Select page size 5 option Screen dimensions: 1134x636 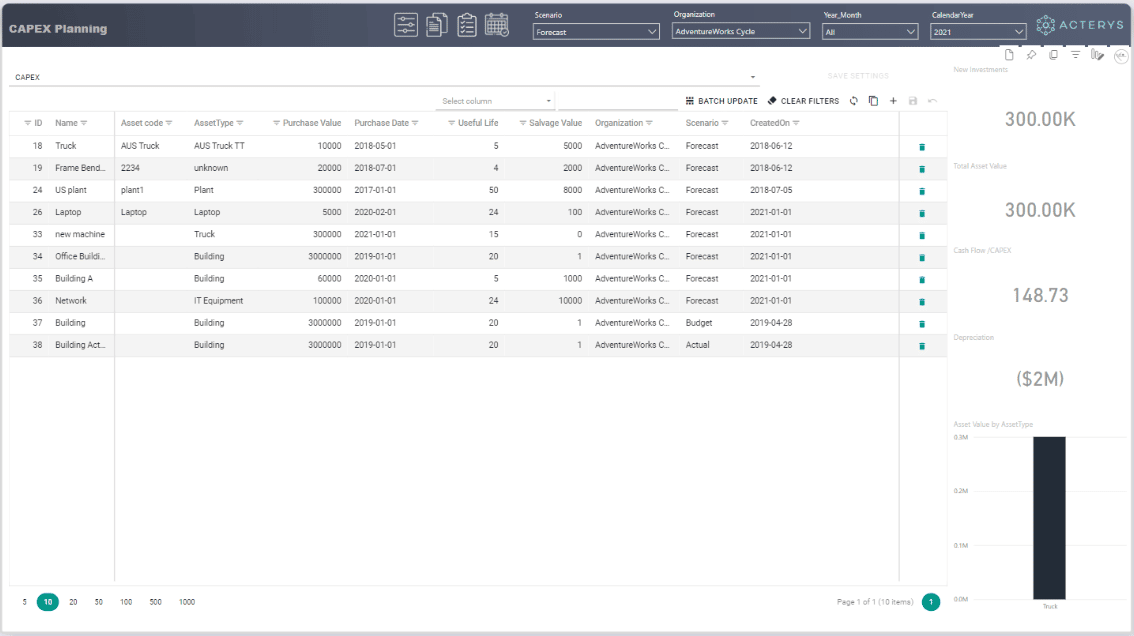click(x=25, y=602)
